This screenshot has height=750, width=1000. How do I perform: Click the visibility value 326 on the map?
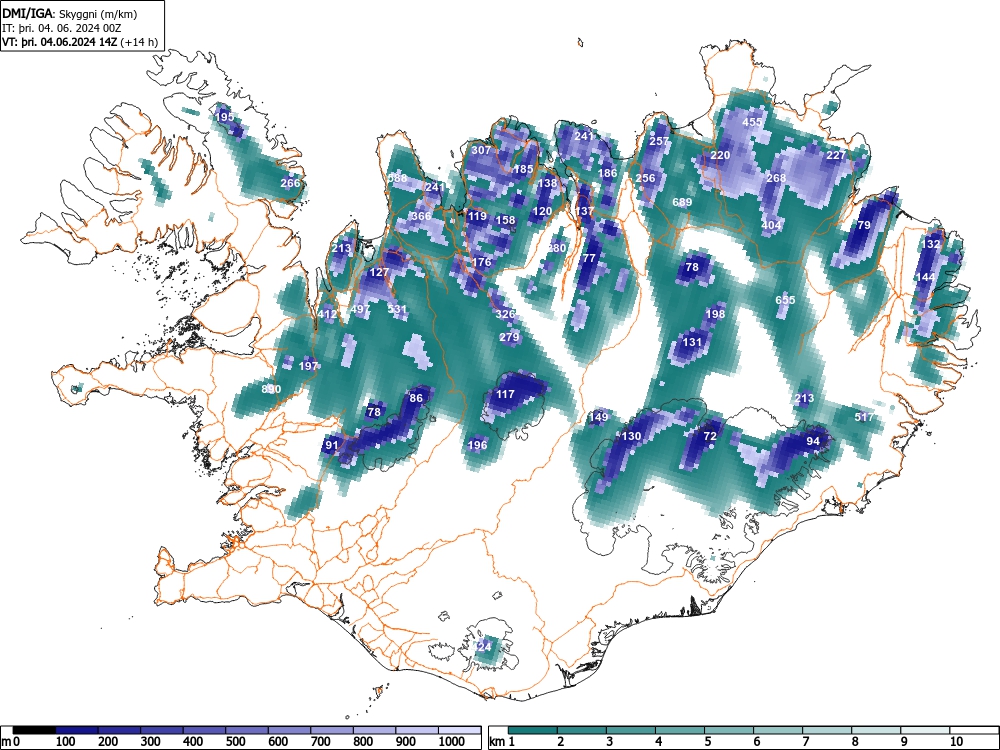[505, 314]
